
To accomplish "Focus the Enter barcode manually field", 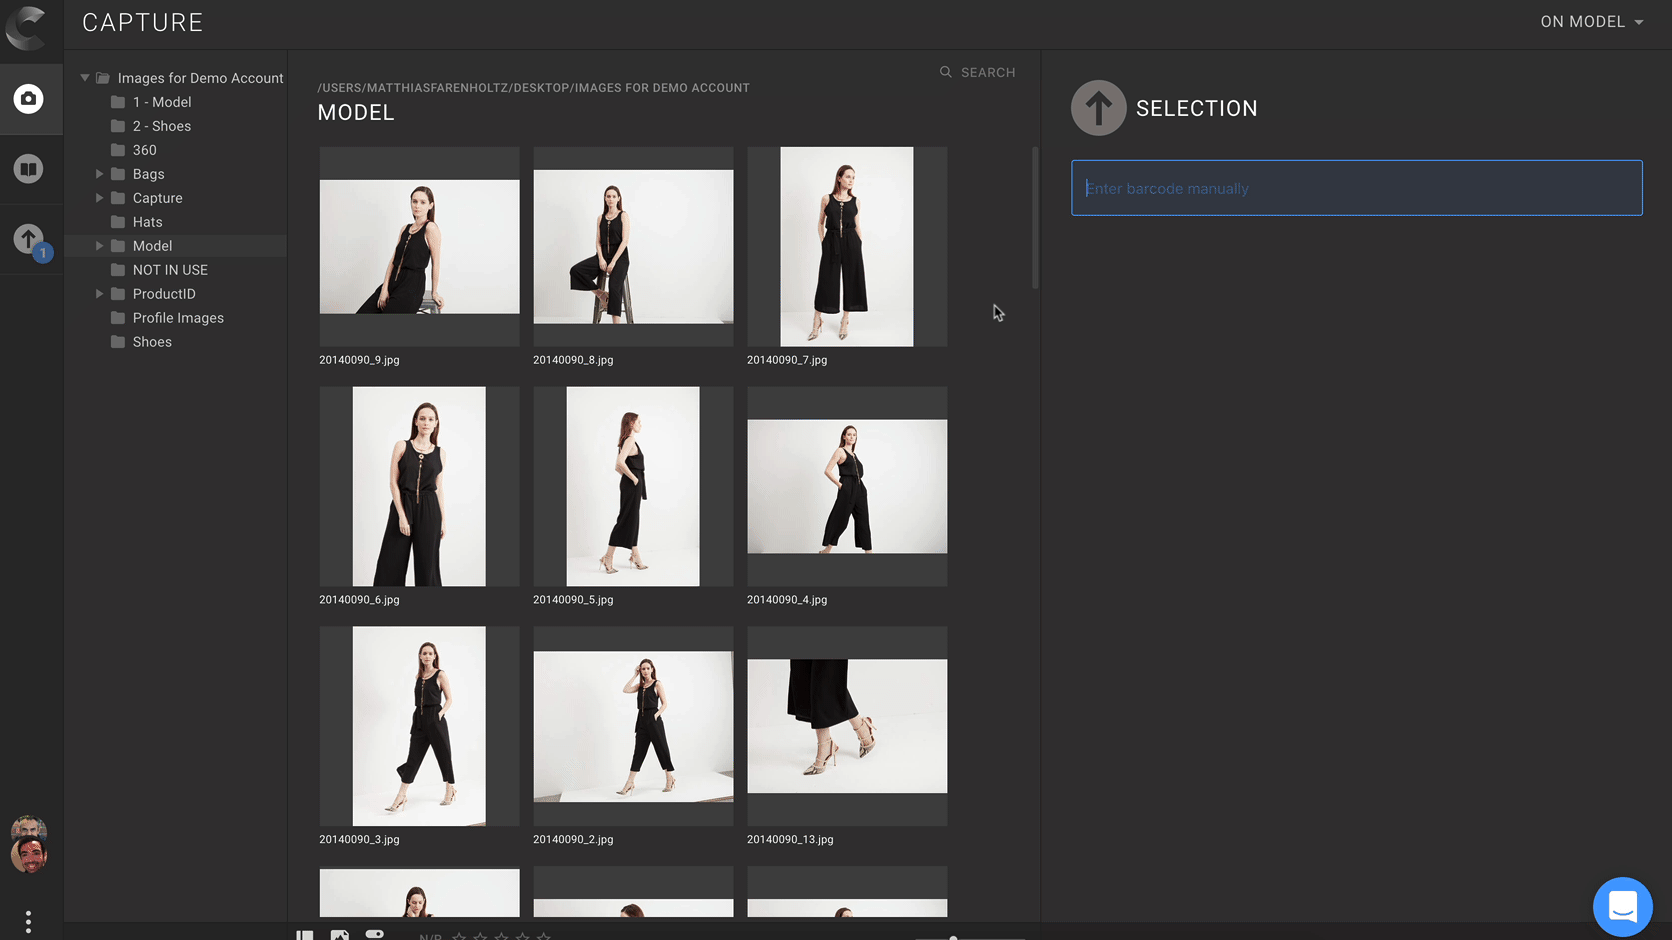I will click(x=1356, y=188).
